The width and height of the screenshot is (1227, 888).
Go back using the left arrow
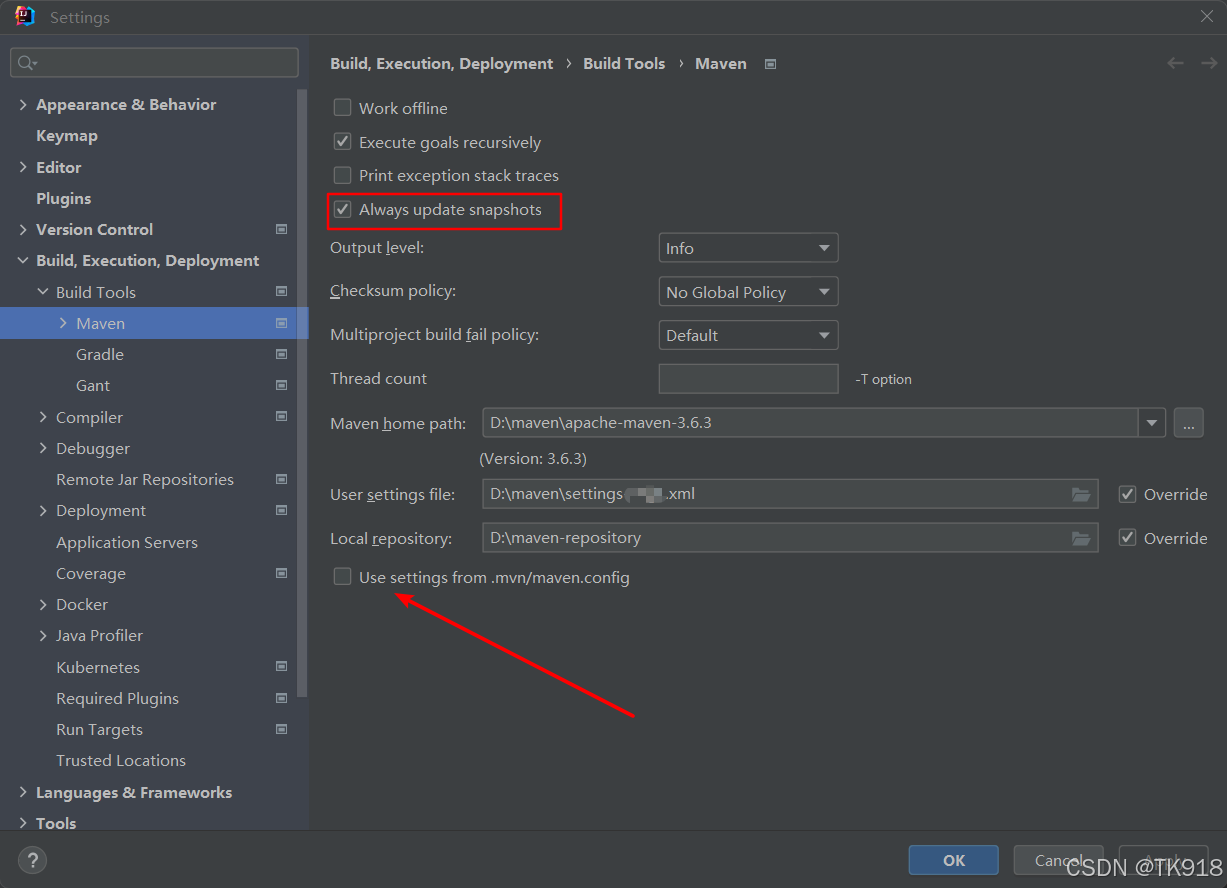[x=1175, y=63]
